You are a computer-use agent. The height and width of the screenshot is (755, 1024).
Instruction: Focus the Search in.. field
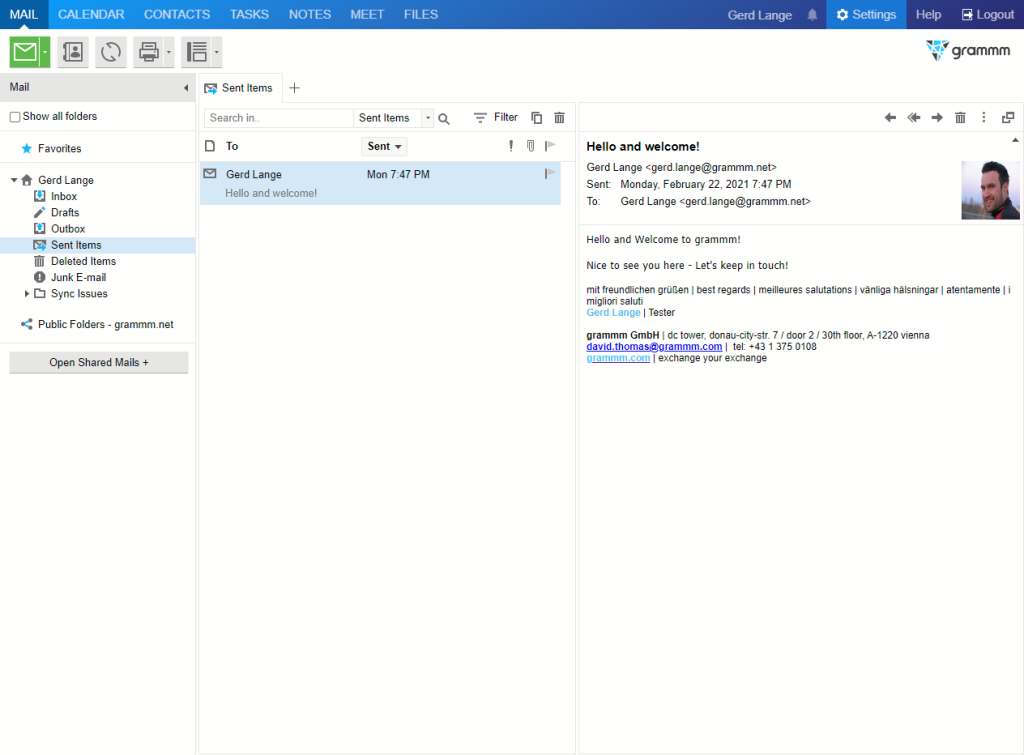pyautogui.click(x=278, y=118)
